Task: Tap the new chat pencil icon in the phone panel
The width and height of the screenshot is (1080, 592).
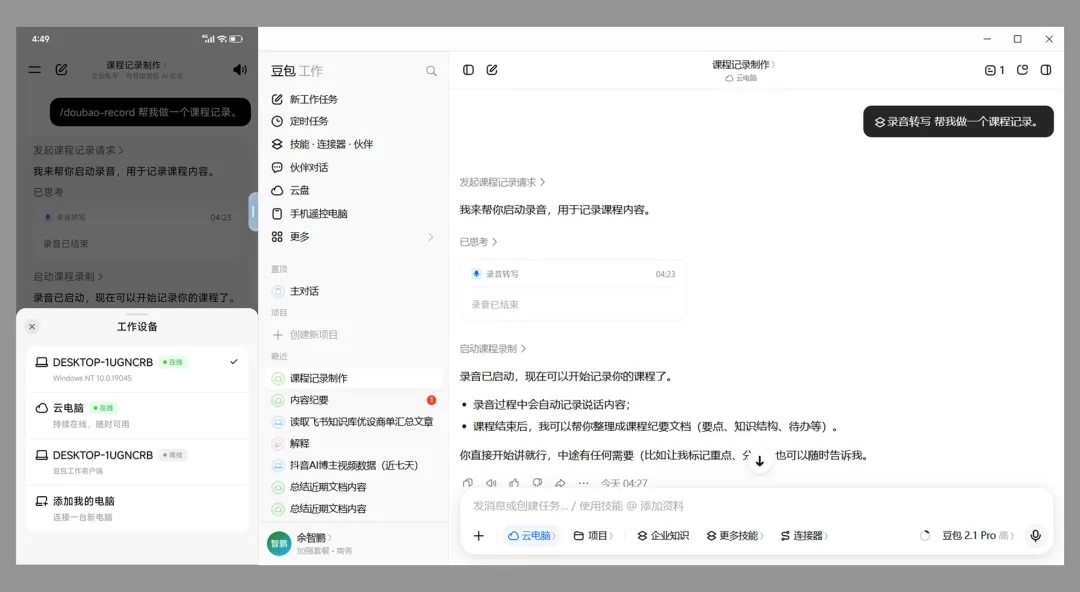Action: (61, 70)
